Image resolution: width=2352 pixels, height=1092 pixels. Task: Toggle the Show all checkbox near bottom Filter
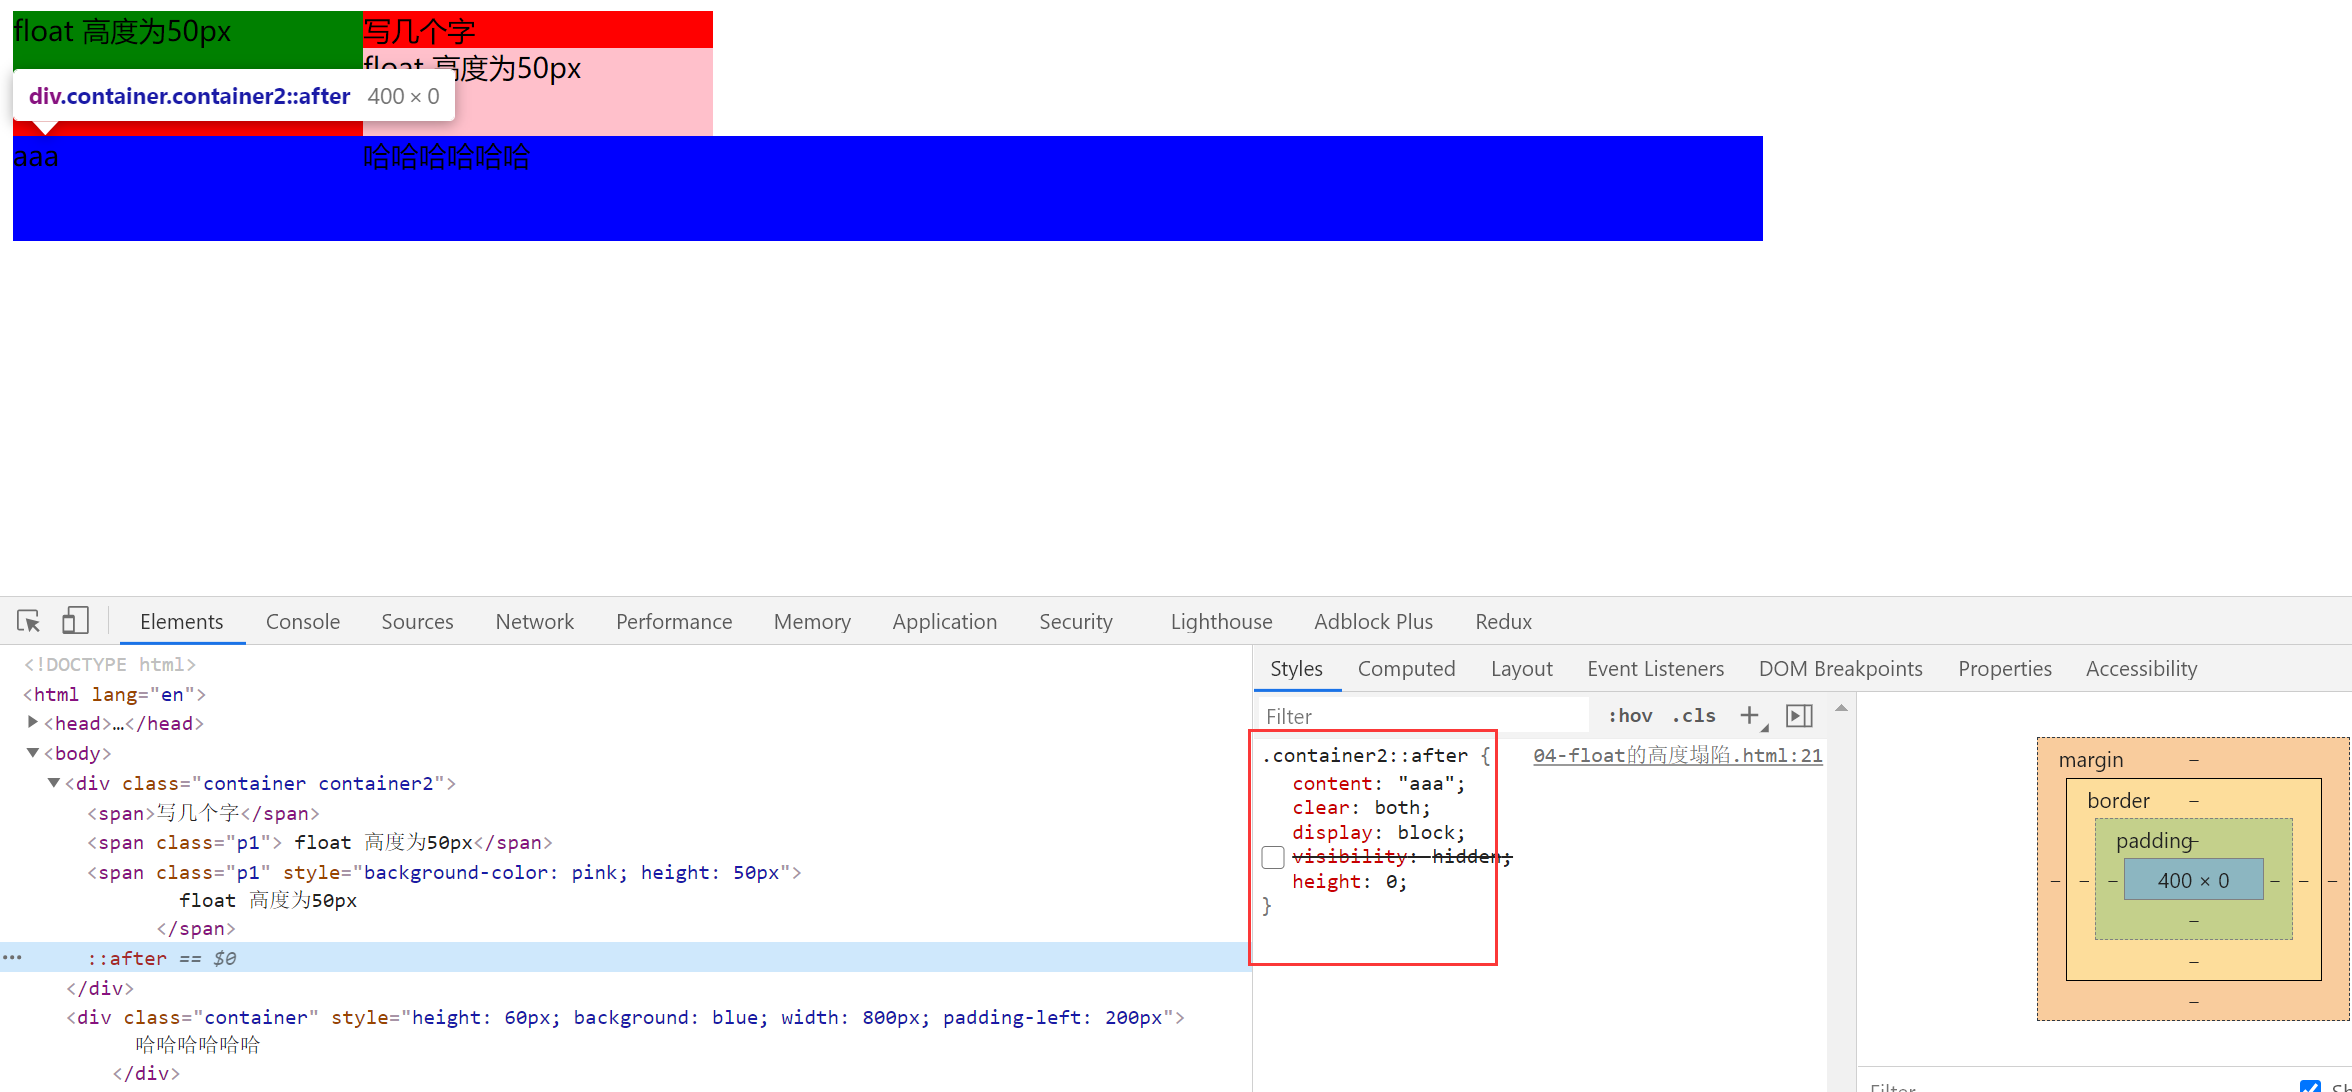tap(2310, 1086)
